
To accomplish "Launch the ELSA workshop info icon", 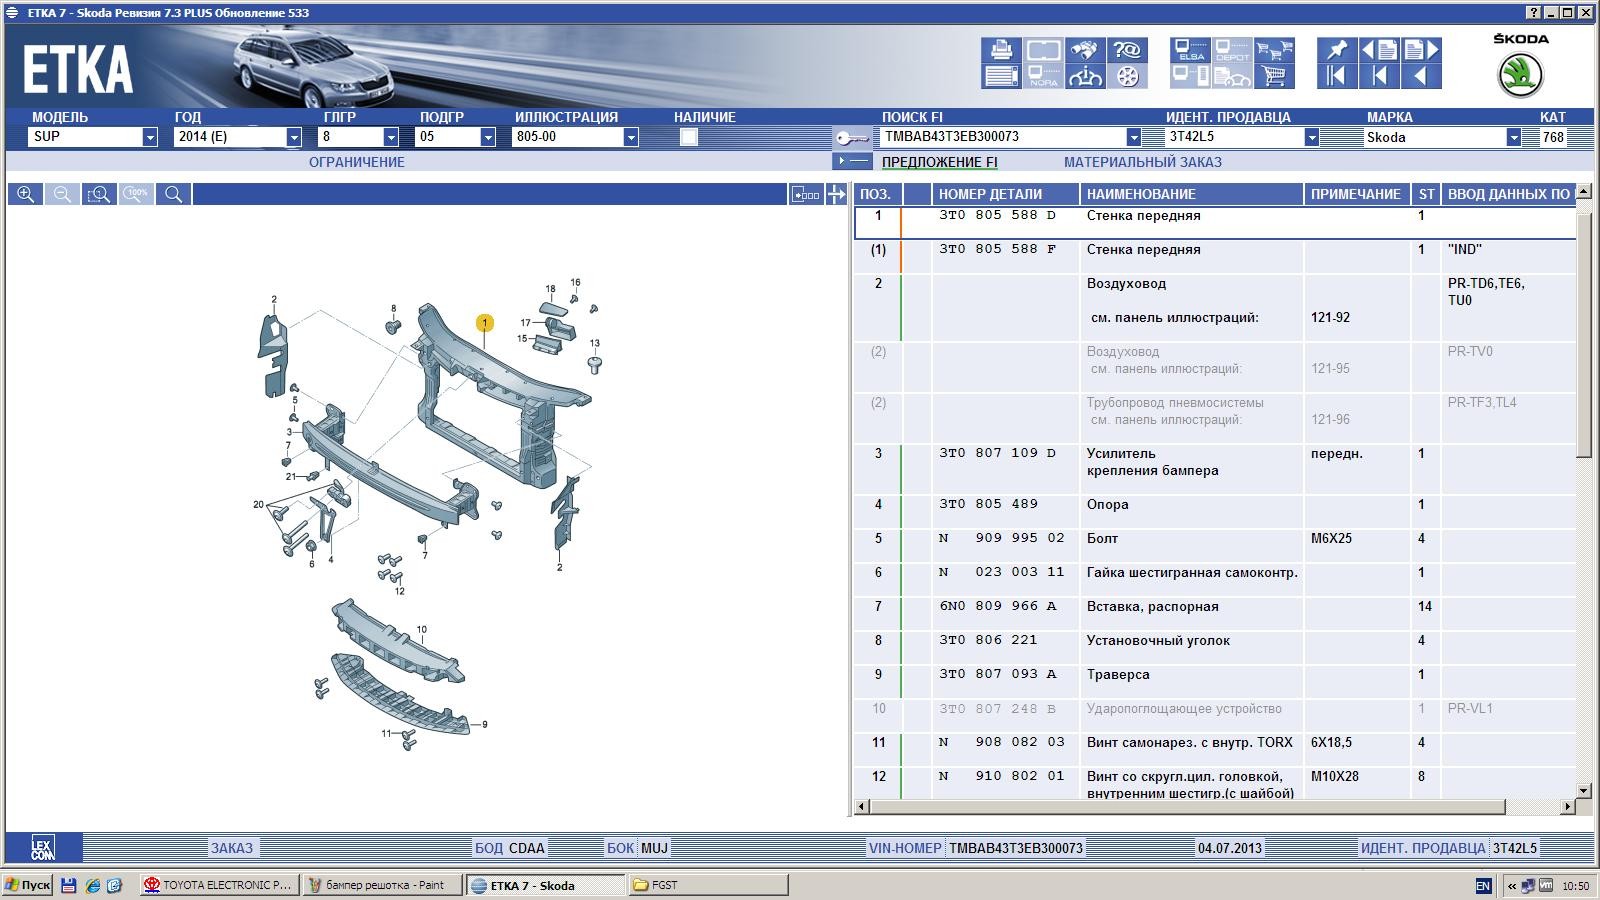I will 1190,50.
